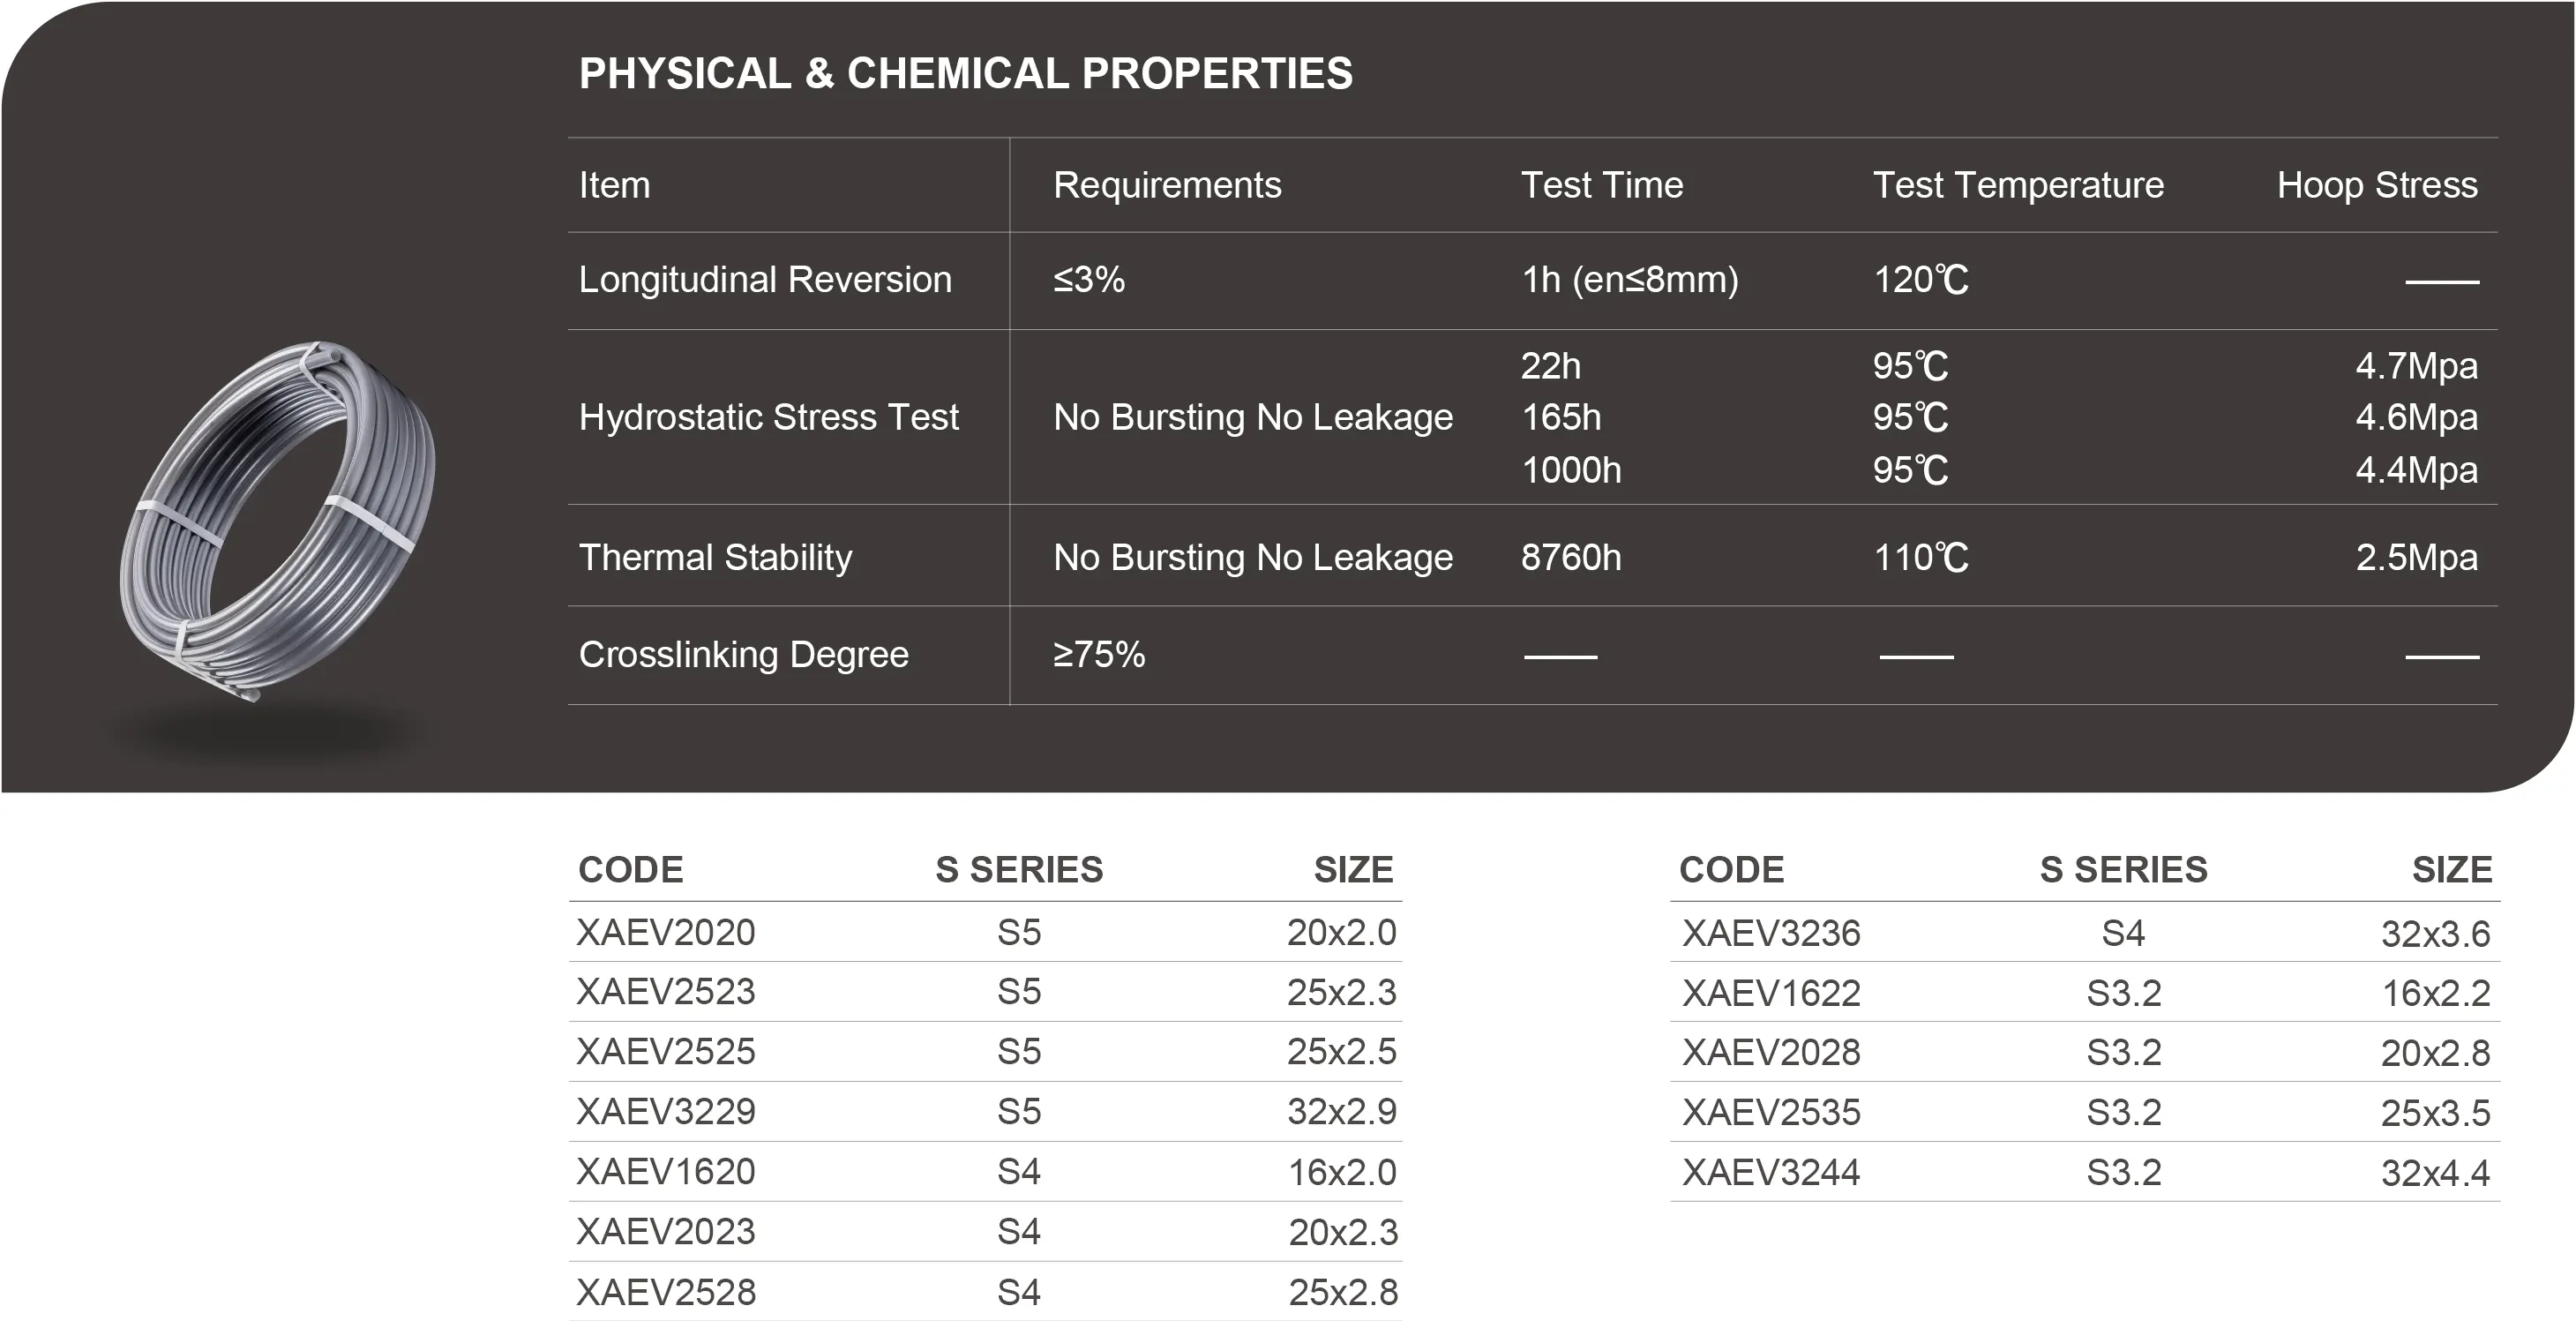This screenshot has width=2576, height=1321.
Task: Select the Thermal Stability row label
Action: tap(715, 557)
